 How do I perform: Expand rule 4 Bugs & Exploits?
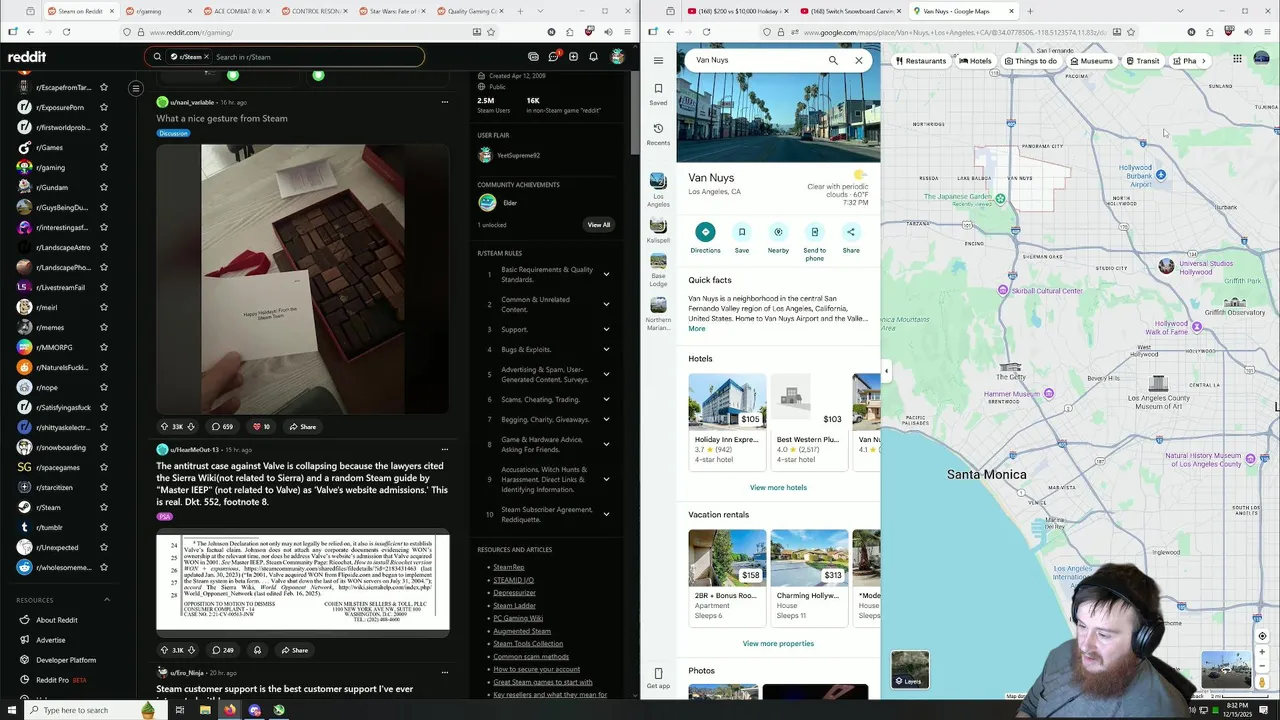coord(606,349)
